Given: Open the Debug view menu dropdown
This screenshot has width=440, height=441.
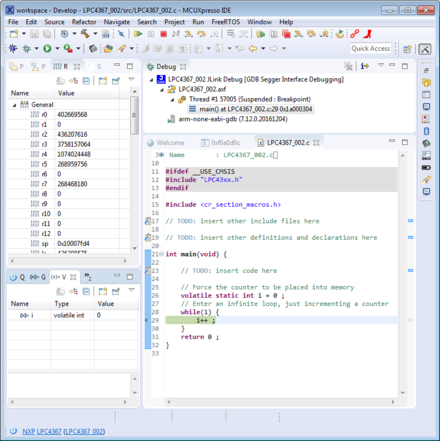Looking at the screenshot, I should coord(381,65).
